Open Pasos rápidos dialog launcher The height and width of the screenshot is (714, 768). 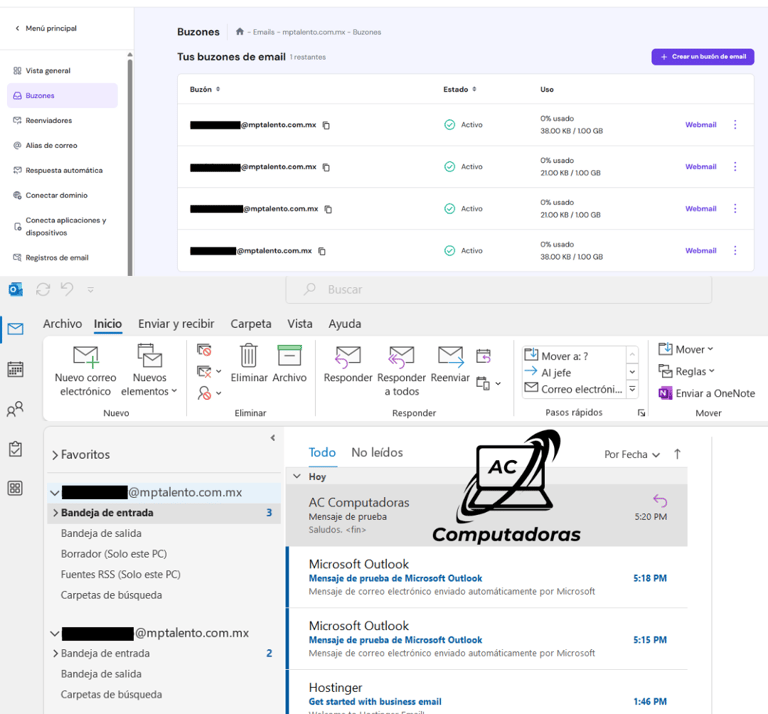(x=641, y=413)
